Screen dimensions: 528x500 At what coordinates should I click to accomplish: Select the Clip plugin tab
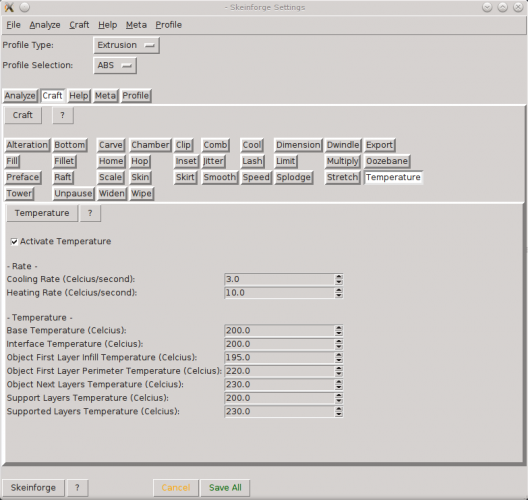[x=184, y=145]
